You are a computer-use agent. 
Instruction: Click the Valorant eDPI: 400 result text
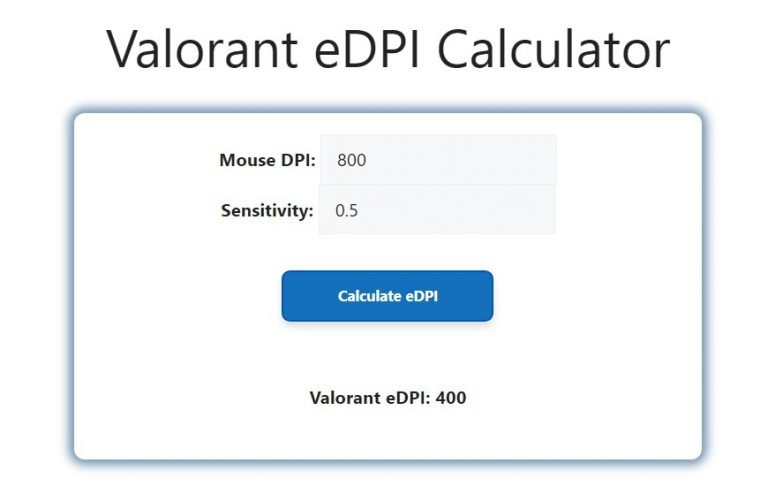pyautogui.click(x=387, y=398)
